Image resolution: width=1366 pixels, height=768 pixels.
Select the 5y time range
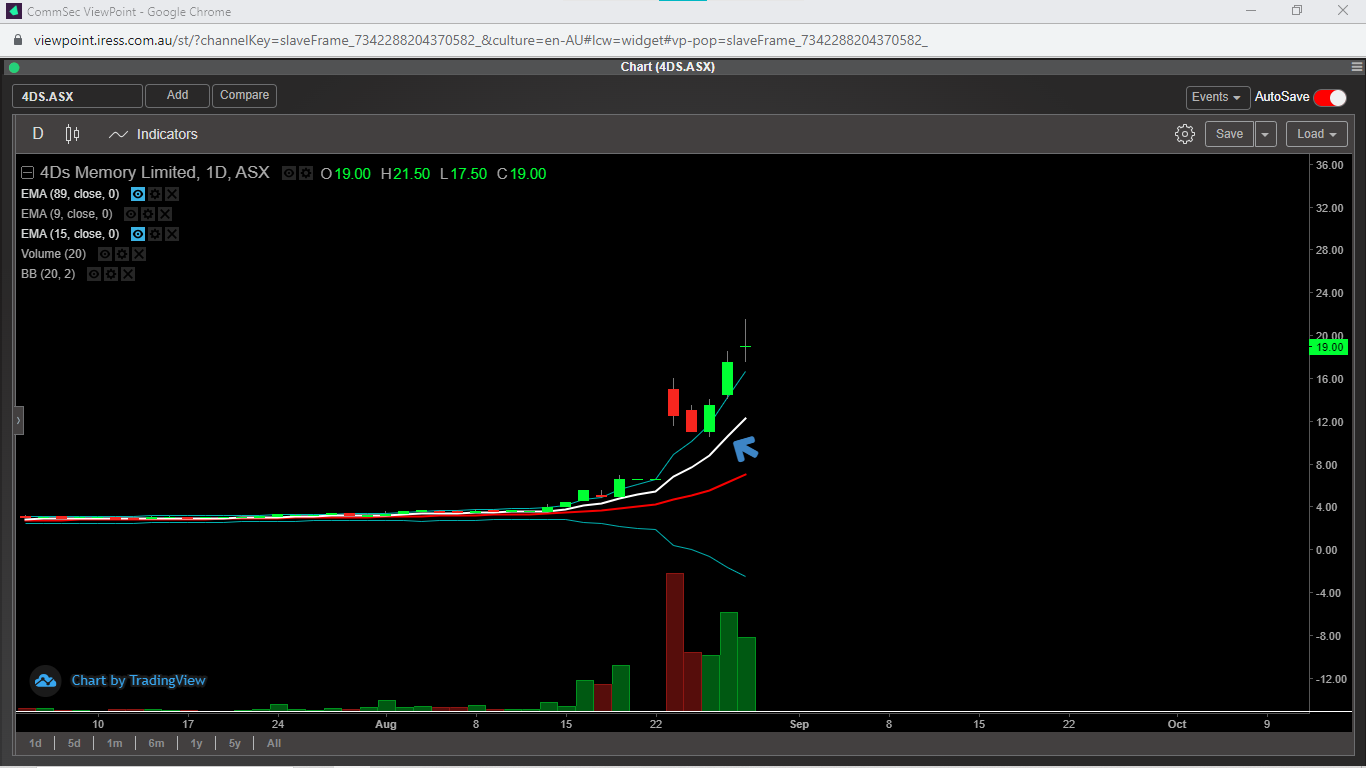[235, 743]
